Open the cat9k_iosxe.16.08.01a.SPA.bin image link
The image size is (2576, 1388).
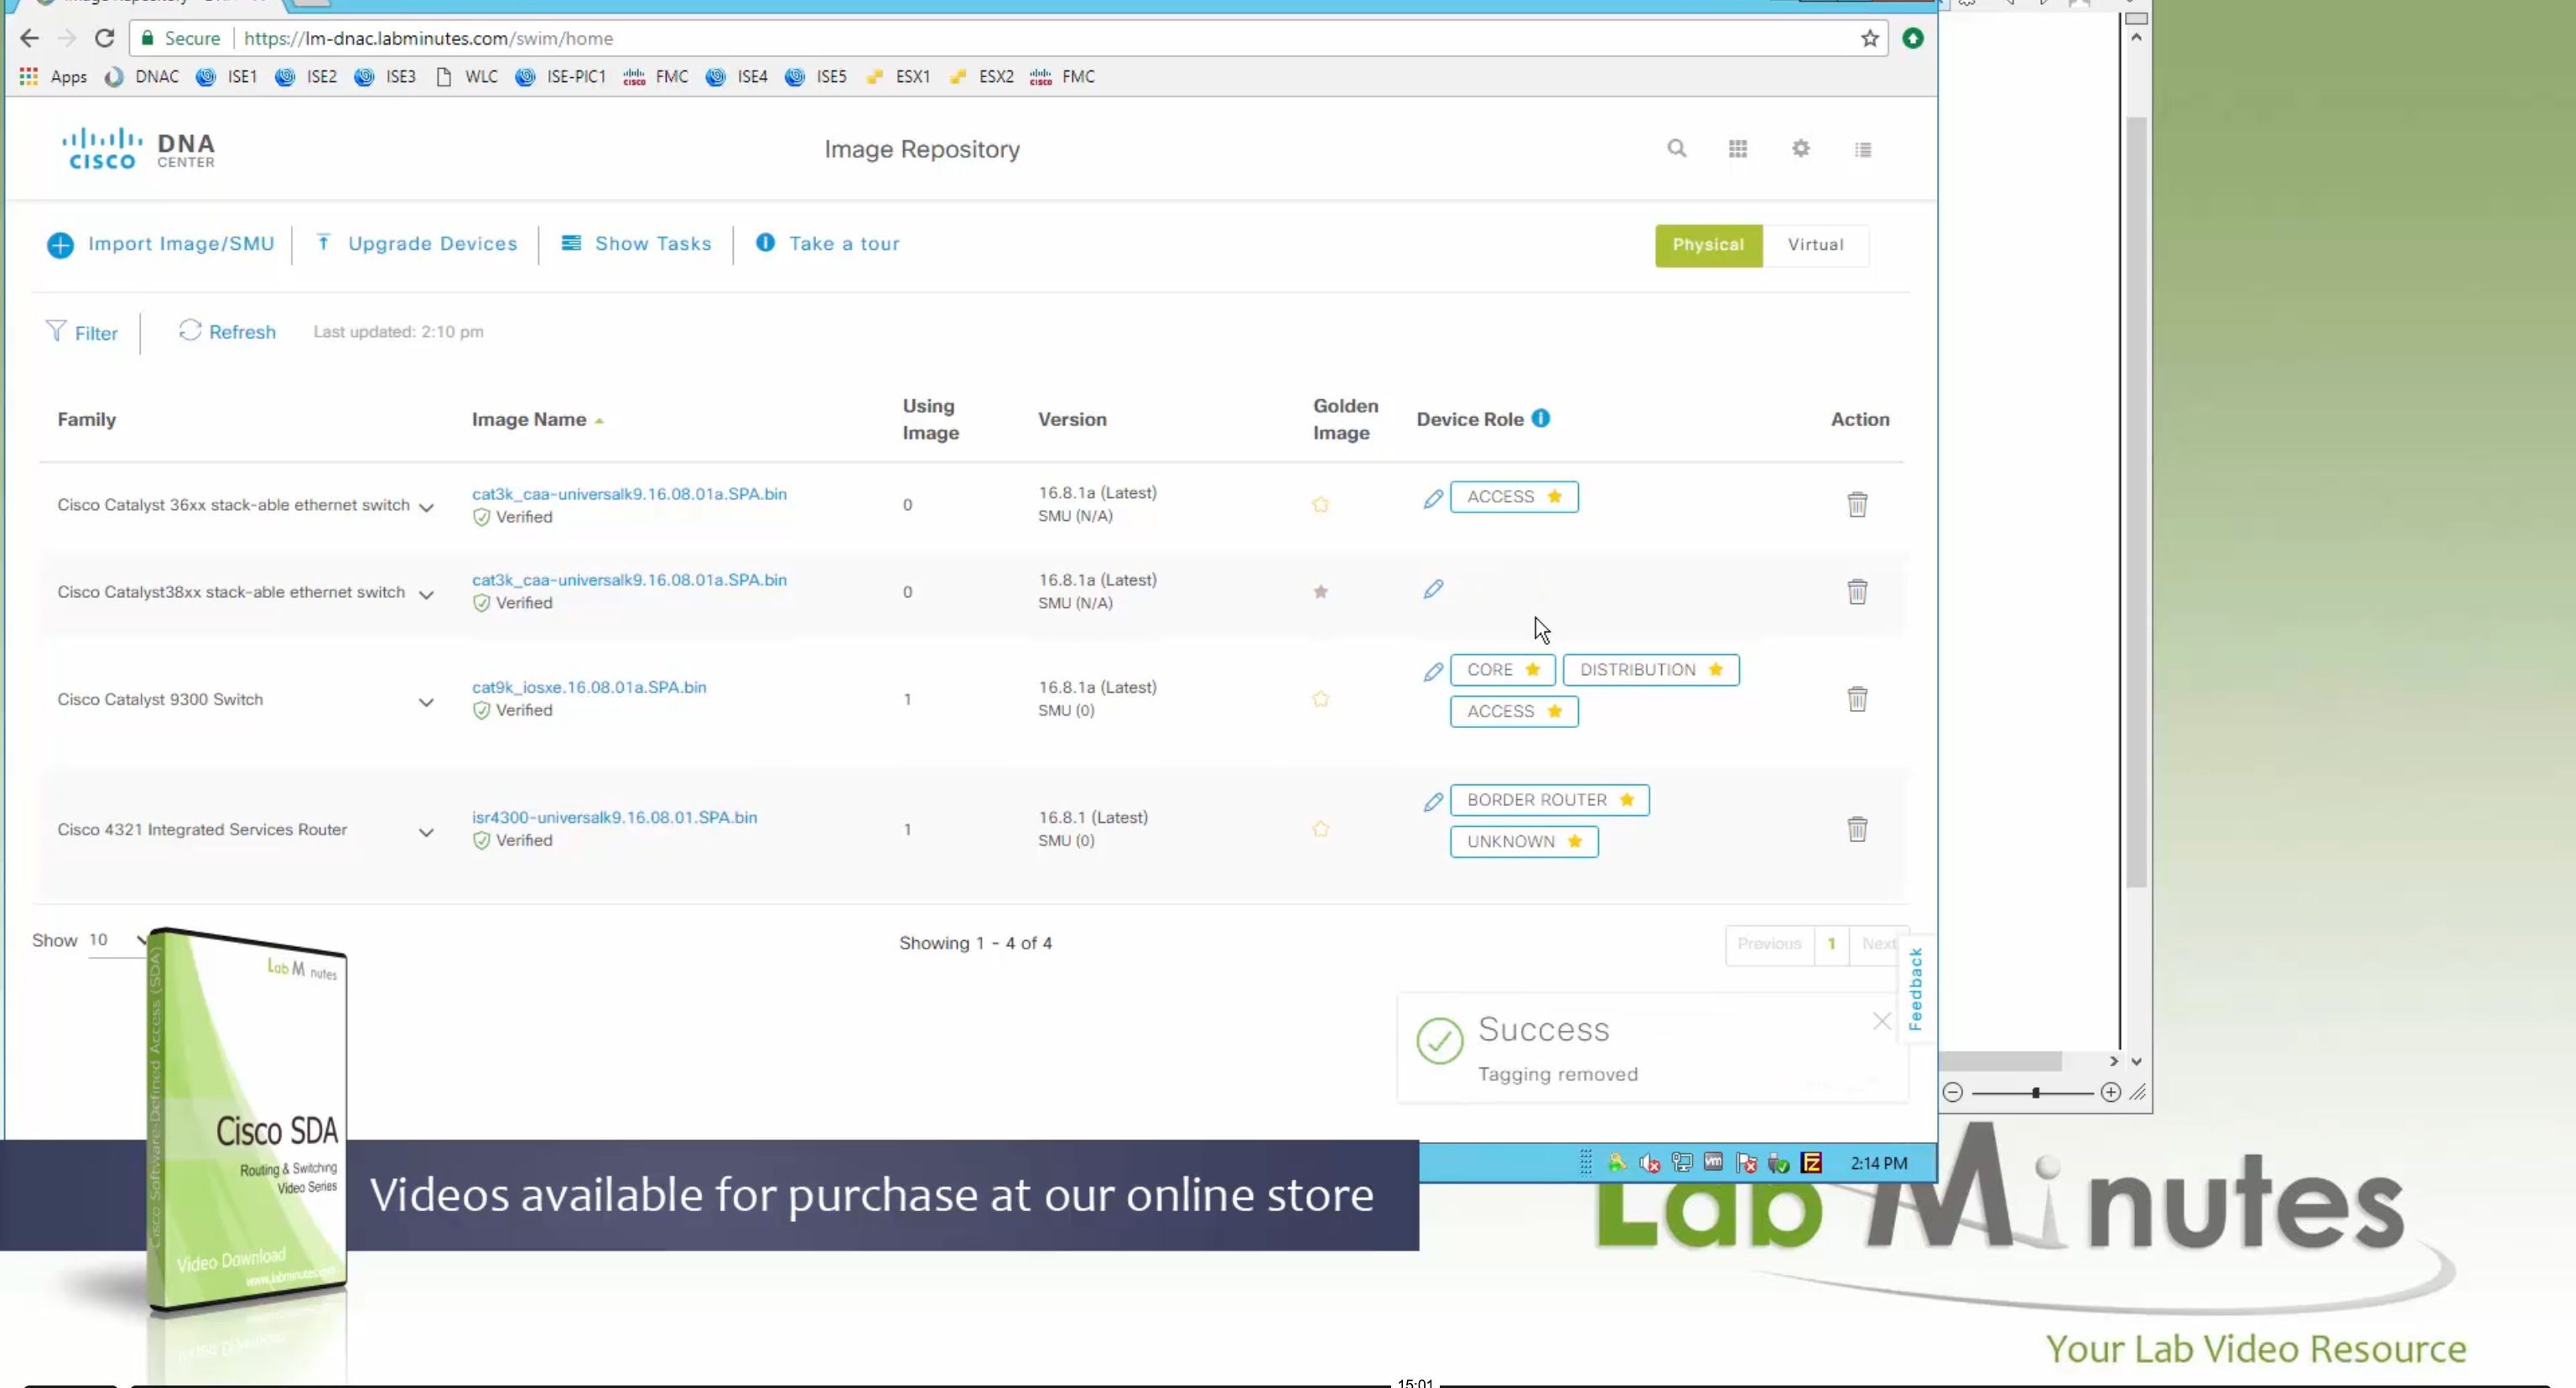click(589, 687)
